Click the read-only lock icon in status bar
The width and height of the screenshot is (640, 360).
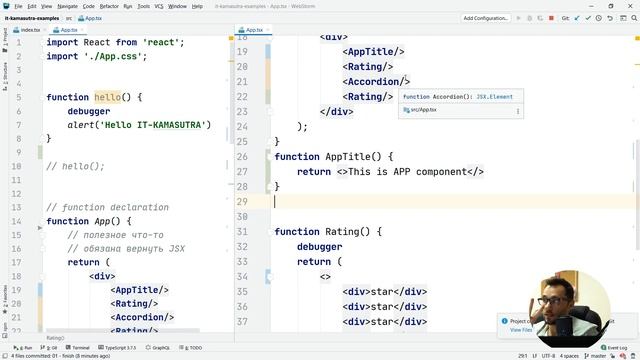[x=613, y=356]
